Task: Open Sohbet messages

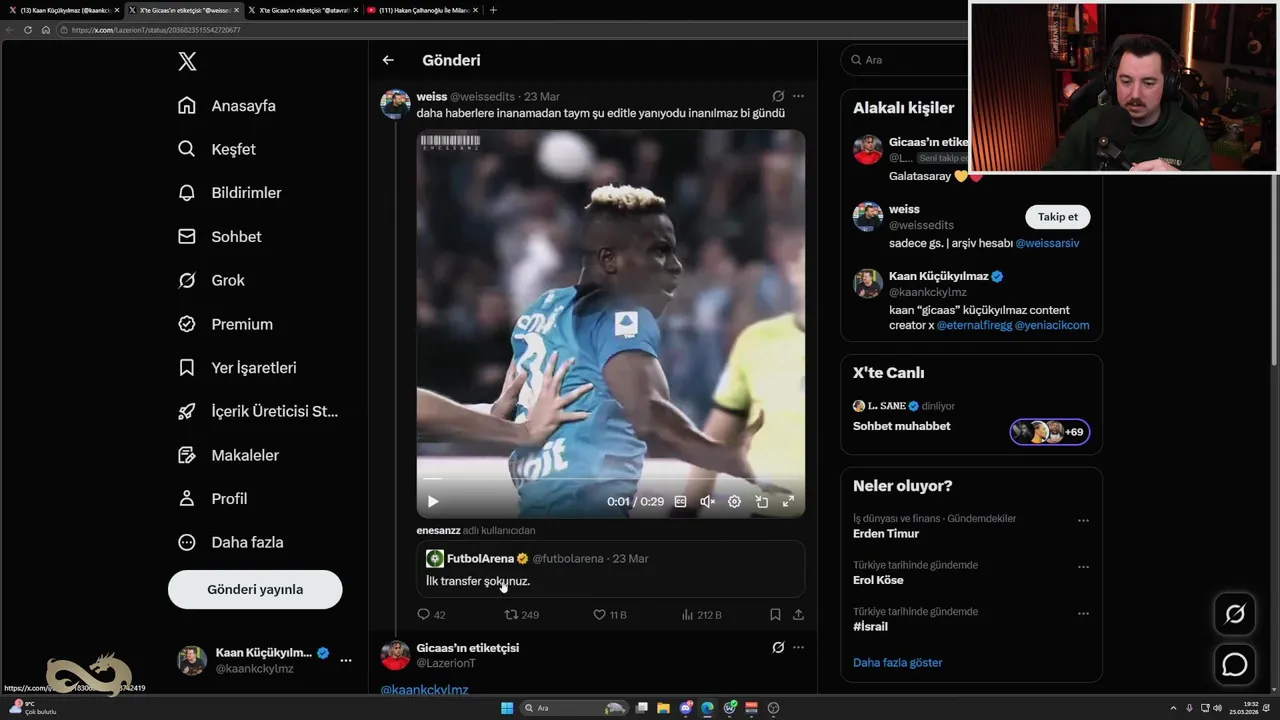Action: pos(219,237)
